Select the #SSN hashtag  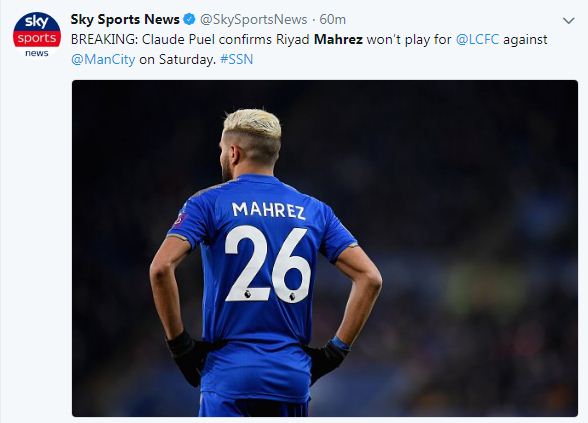237,59
